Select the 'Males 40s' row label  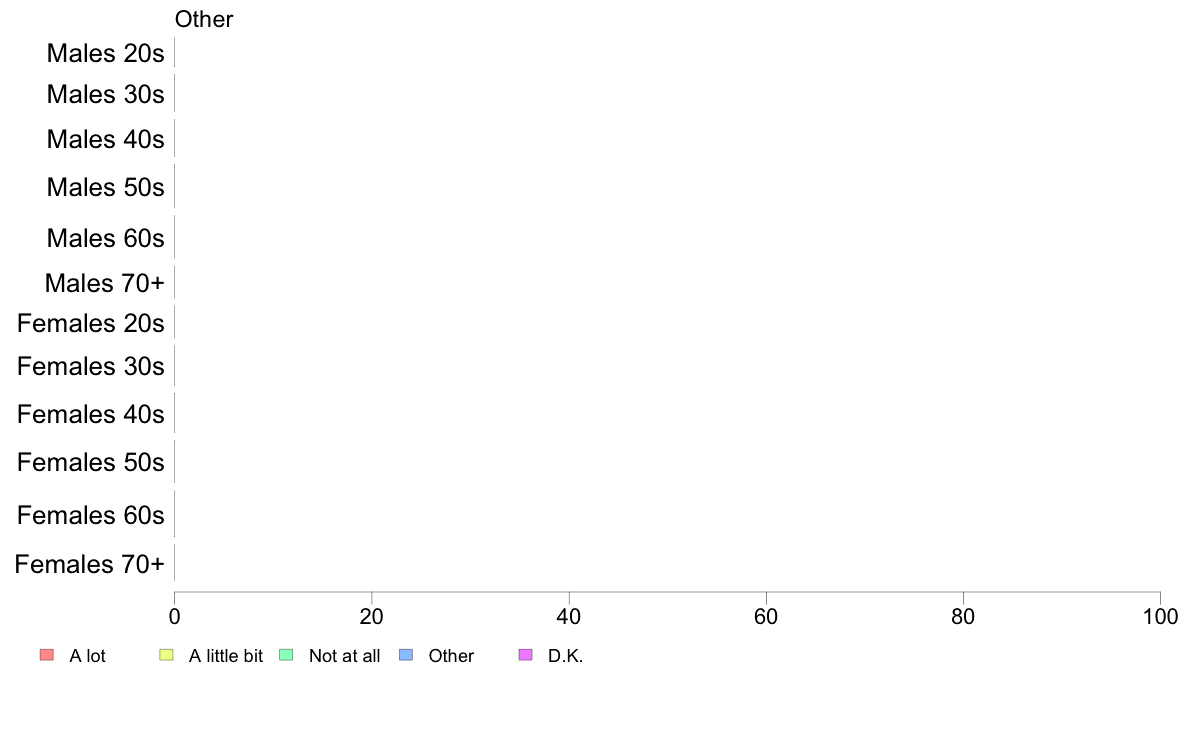click(105, 139)
